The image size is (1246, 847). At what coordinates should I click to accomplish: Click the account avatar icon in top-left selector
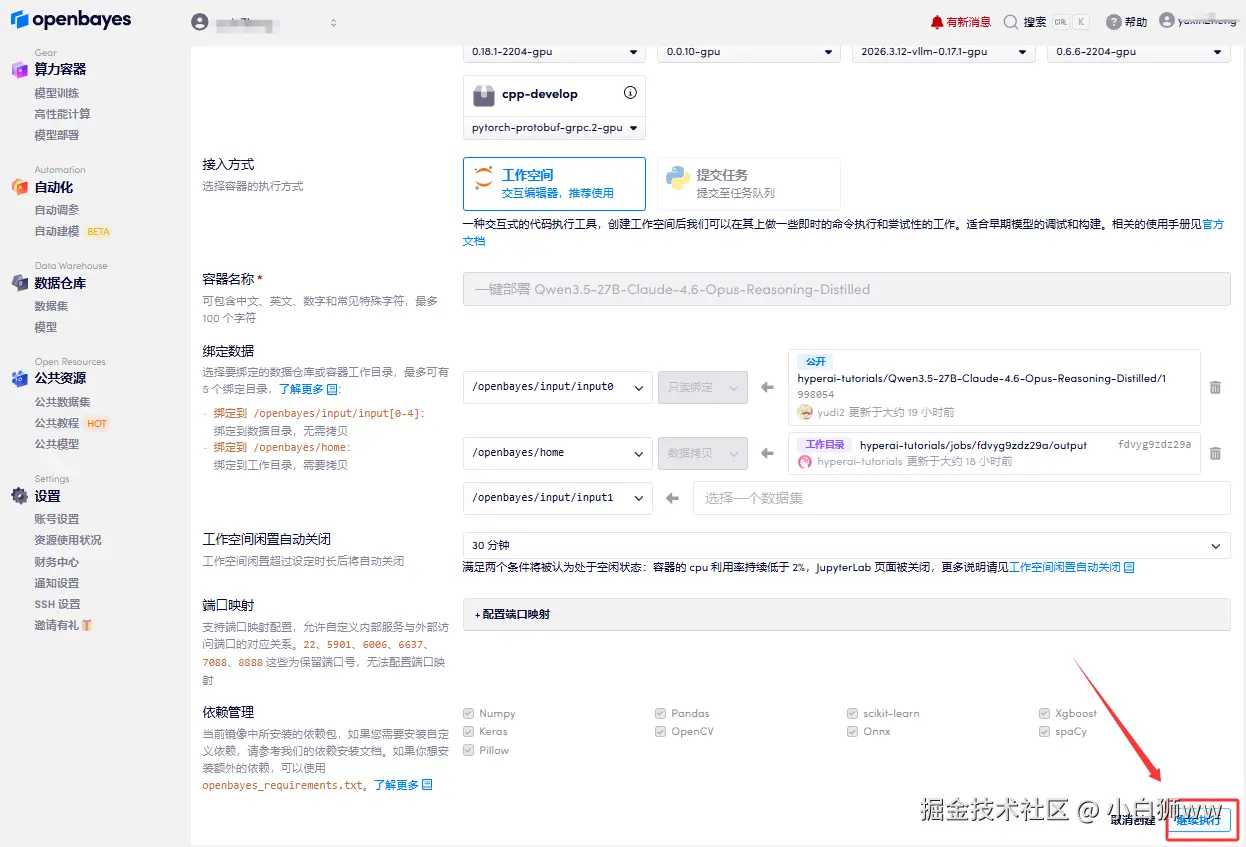[200, 22]
